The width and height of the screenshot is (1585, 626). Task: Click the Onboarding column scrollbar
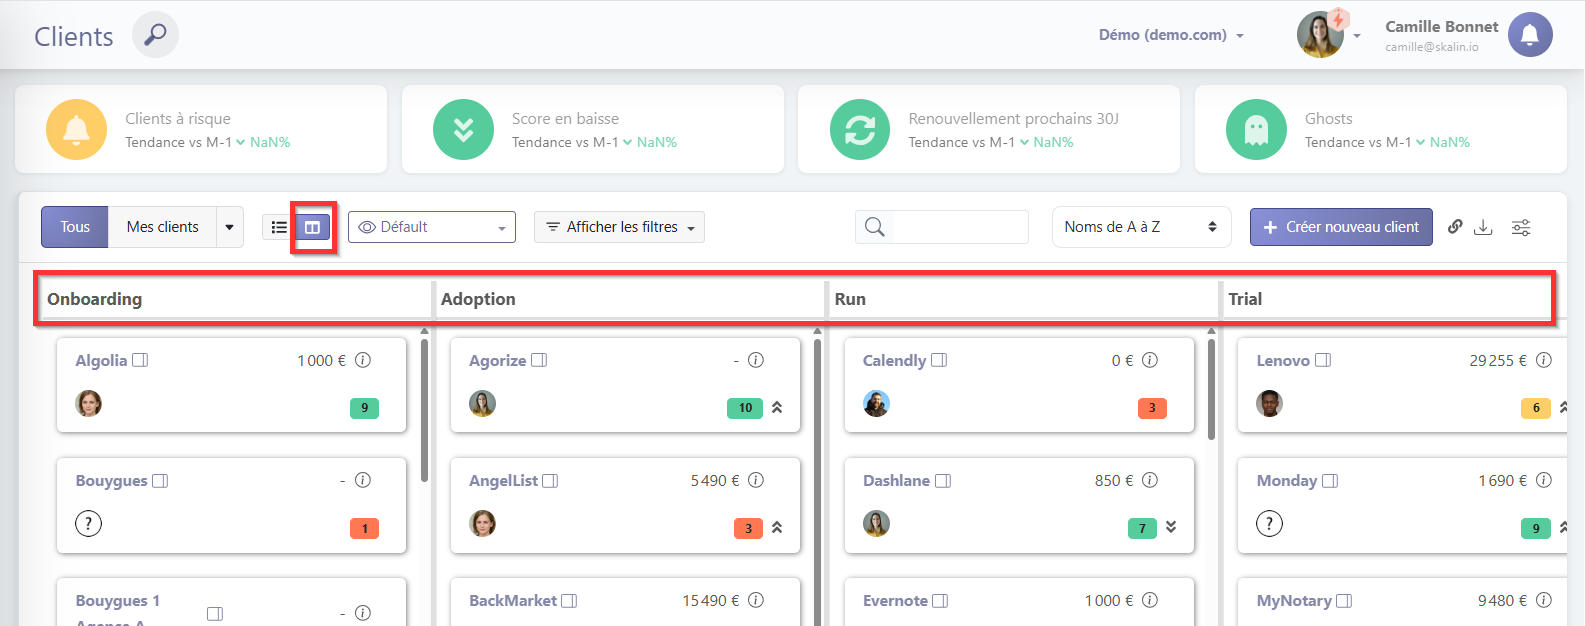[x=424, y=410]
